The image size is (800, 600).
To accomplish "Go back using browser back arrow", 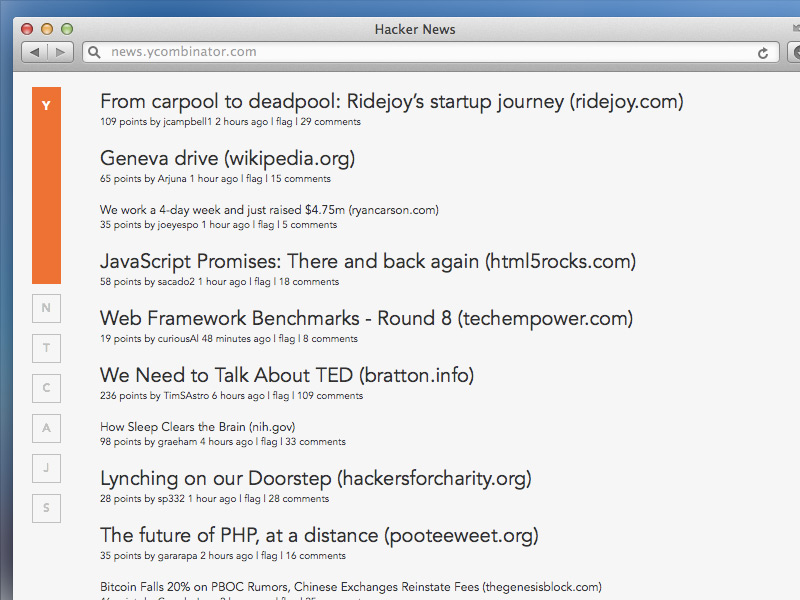I will [35, 52].
